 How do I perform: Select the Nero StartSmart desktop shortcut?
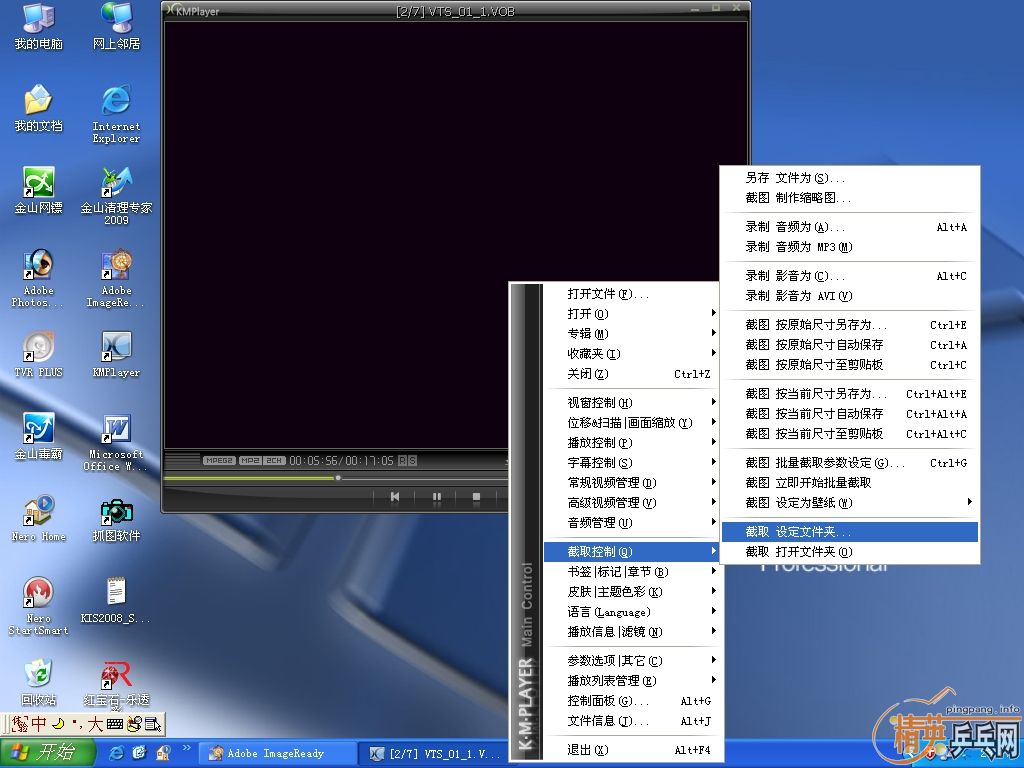tap(39, 607)
